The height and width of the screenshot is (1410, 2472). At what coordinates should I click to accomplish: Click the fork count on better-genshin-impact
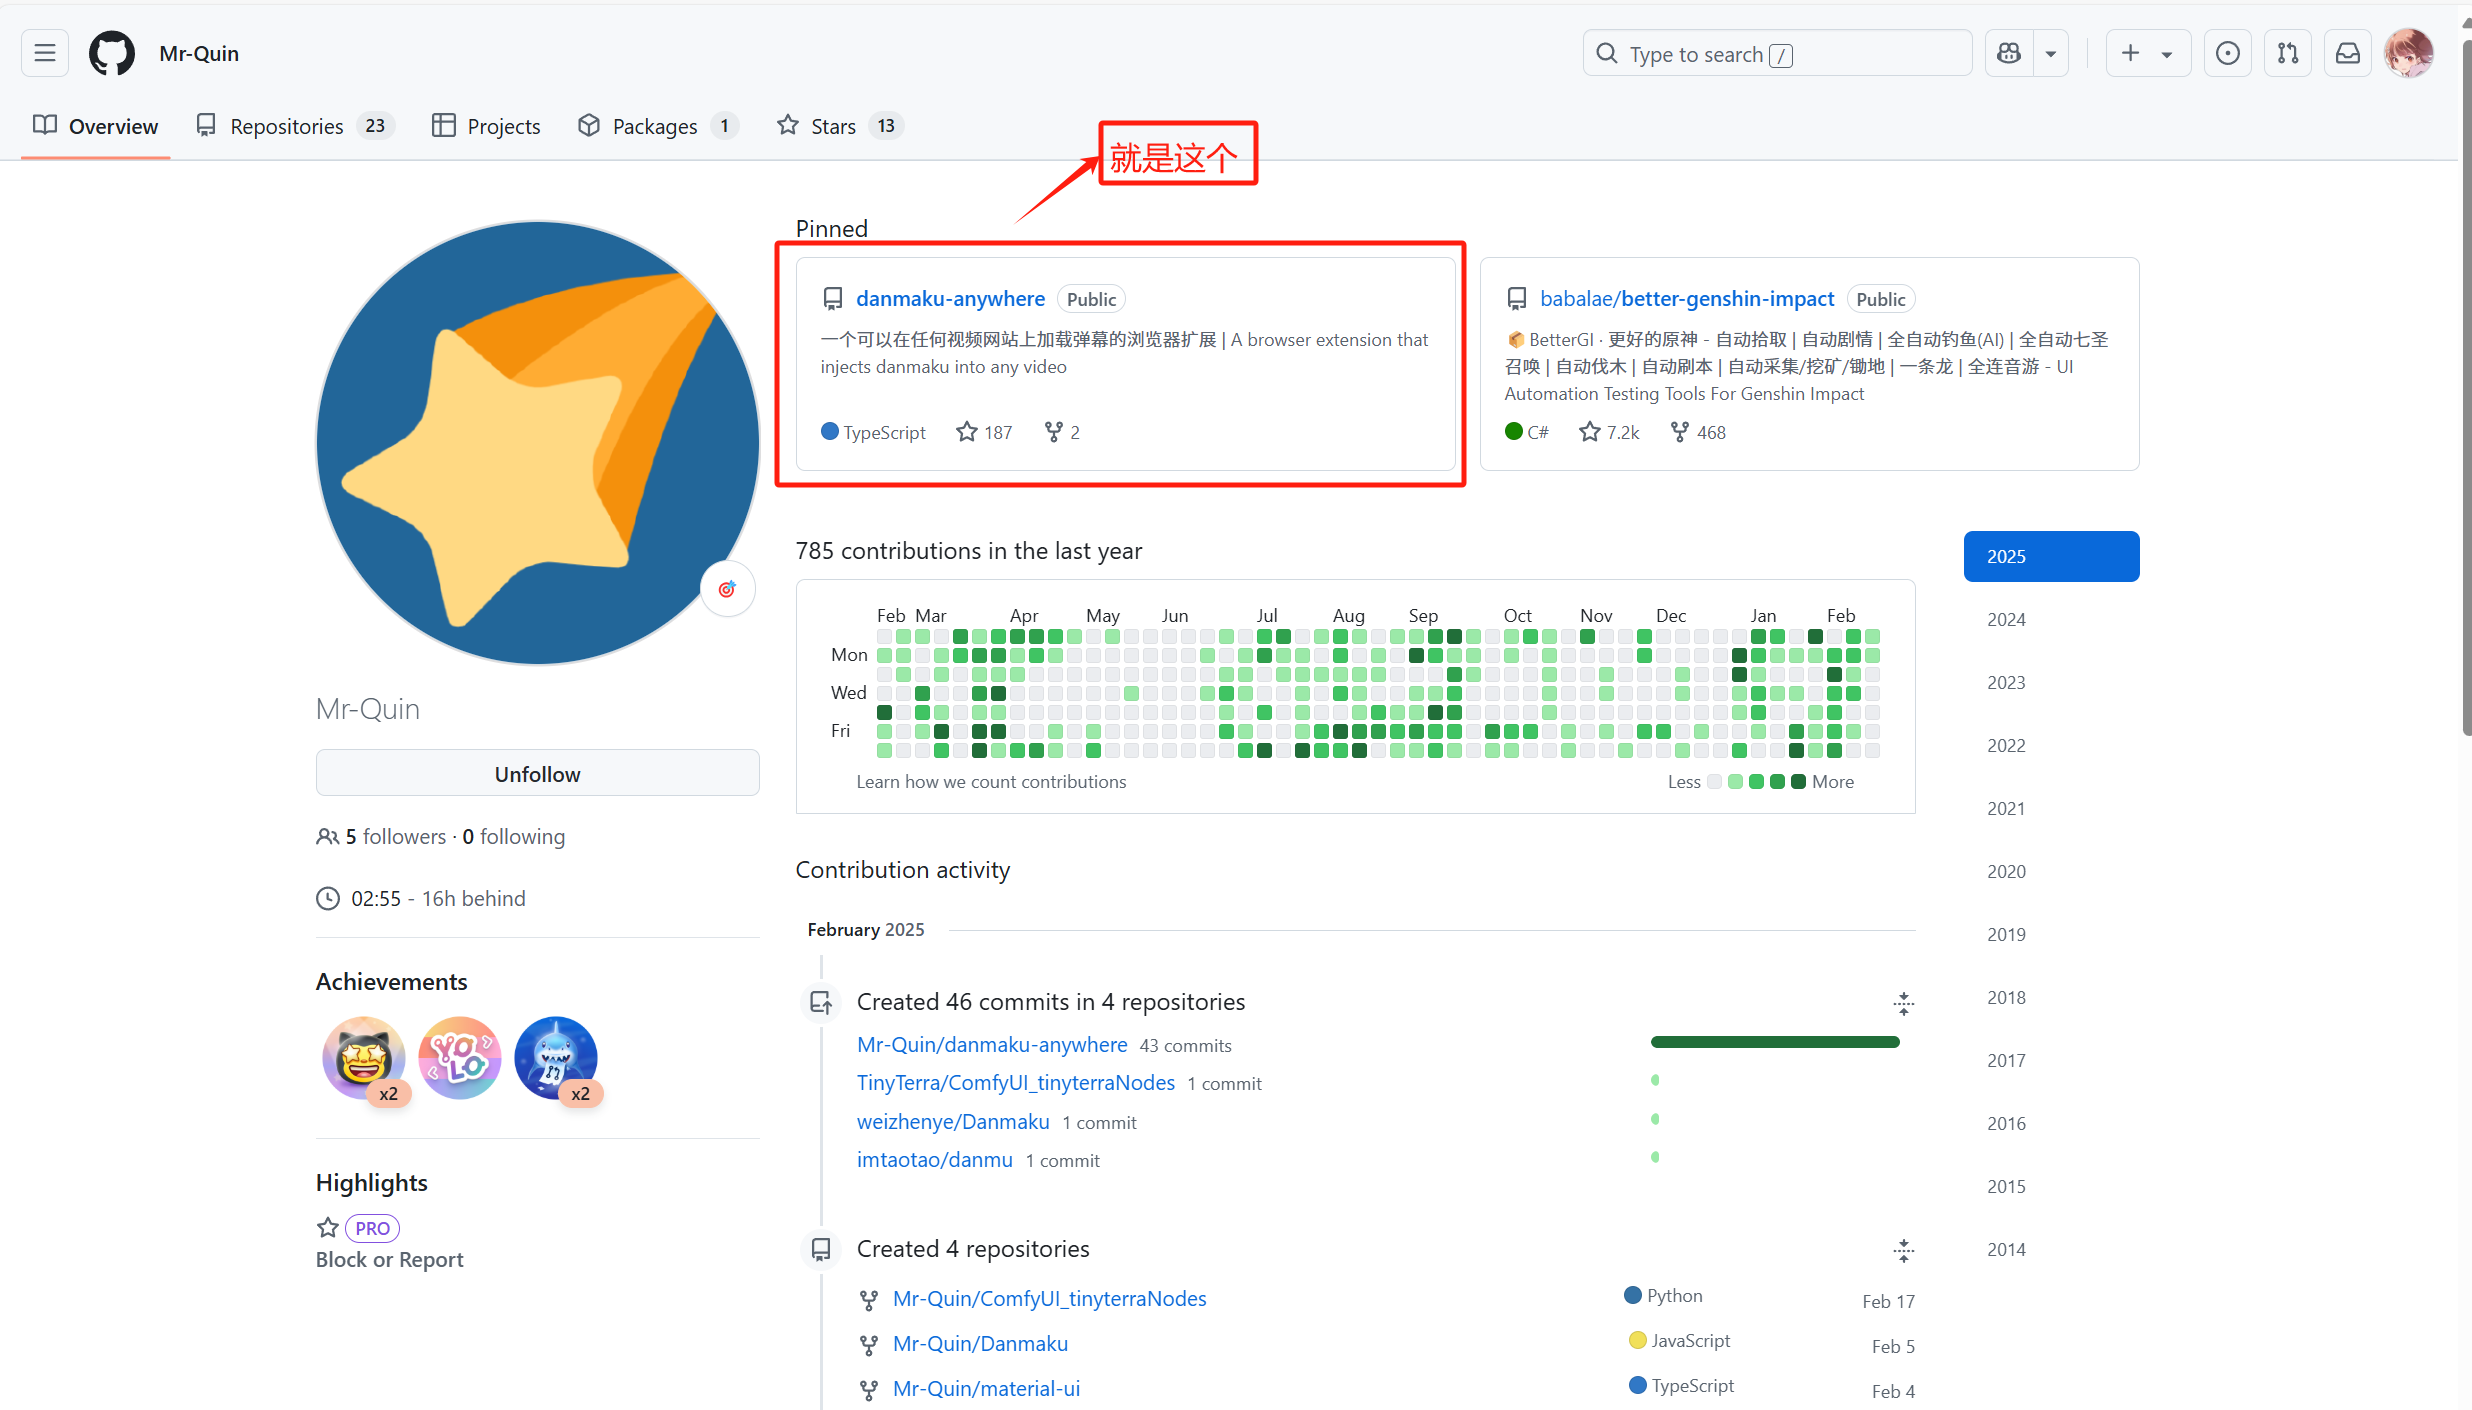(x=1699, y=432)
